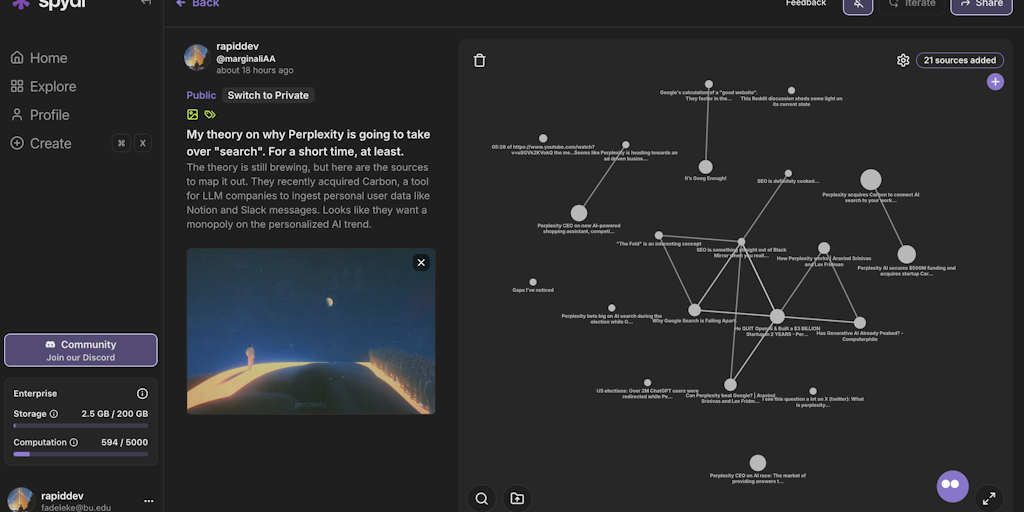This screenshot has height=512, width=1024.
Task: Select 'He QUIT OpenAI & Built a $3 BILLION' node
Action: click(777, 317)
